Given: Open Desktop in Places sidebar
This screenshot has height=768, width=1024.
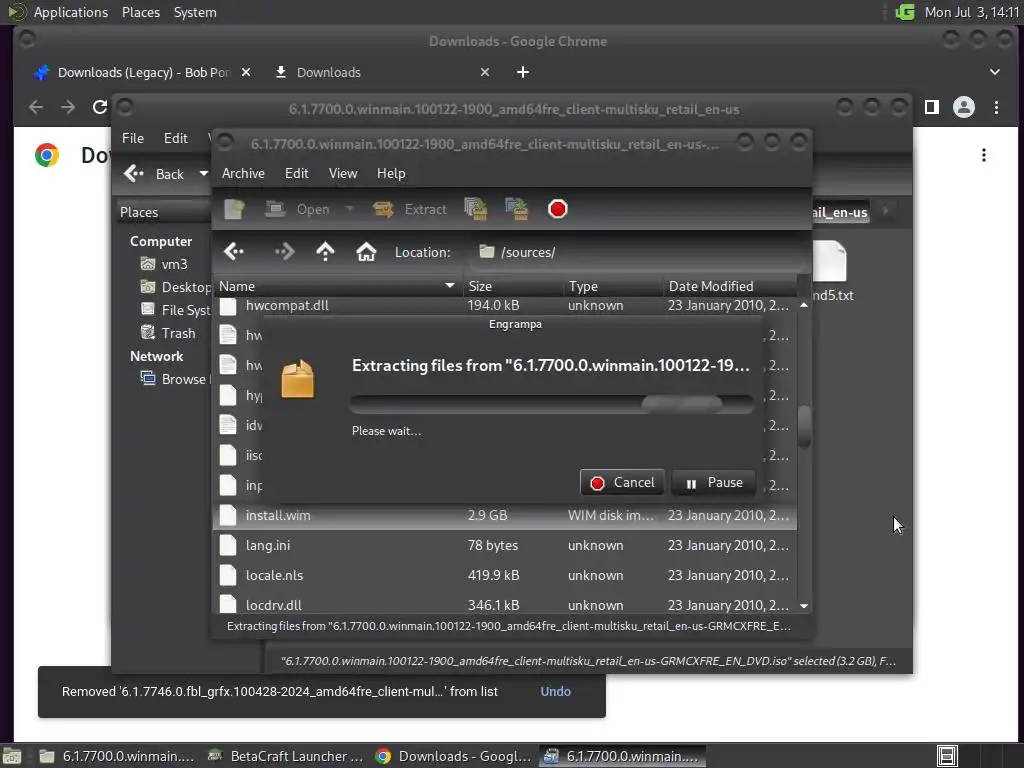Looking at the screenshot, I should pos(175,287).
